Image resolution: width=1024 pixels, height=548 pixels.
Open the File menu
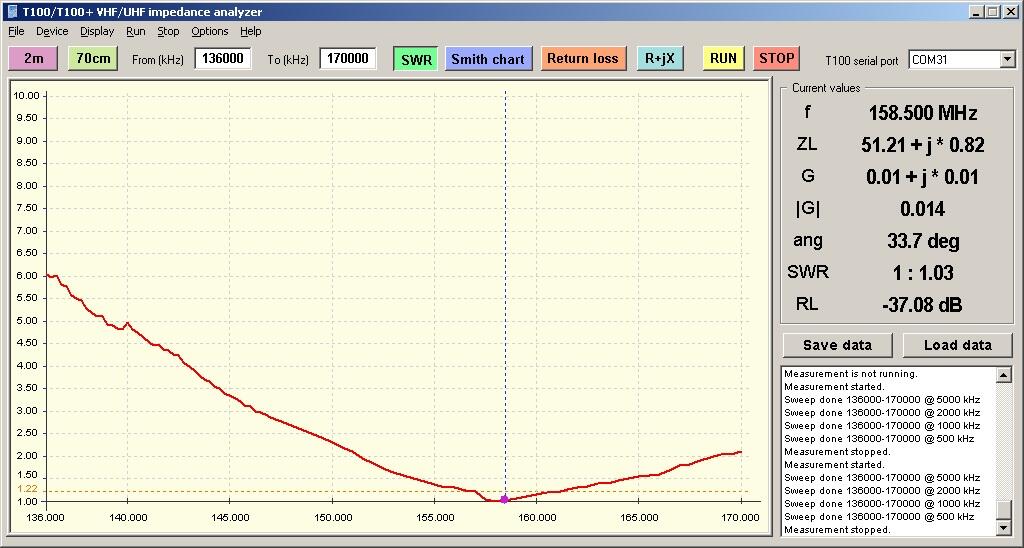pyautogui.click(x=16, y=31)
